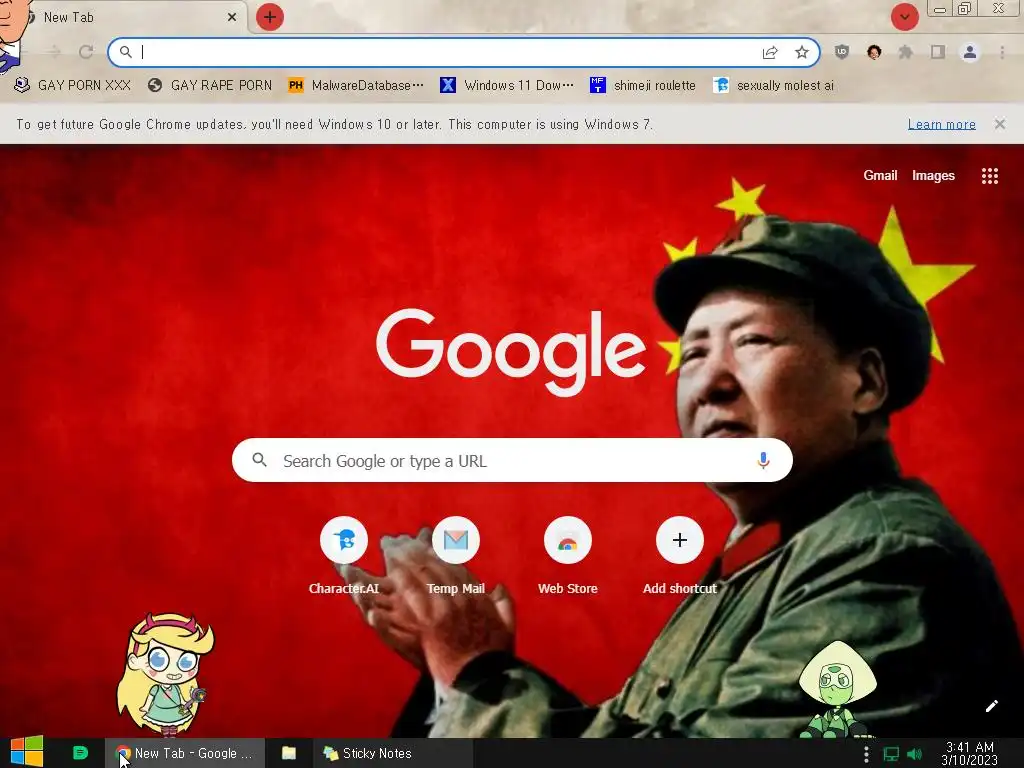Open the Windows 11 Dow… bookmark
The image size is (1024, 768).
[507, 86]
